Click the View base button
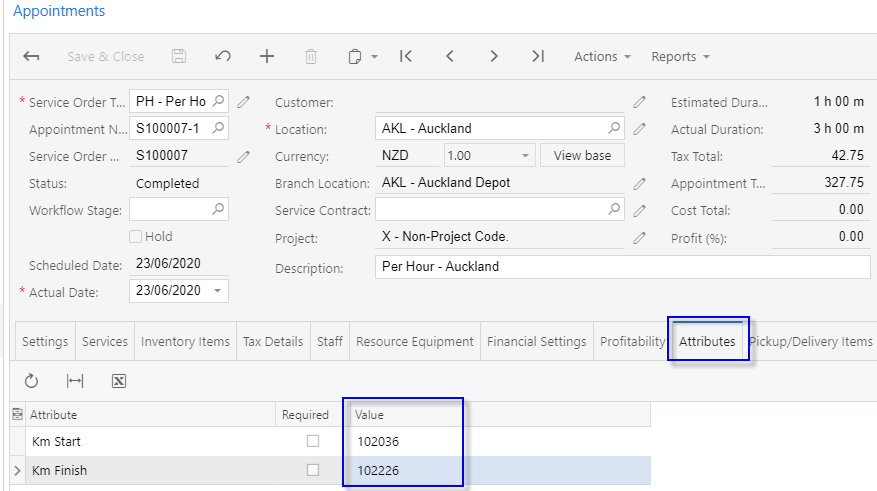The width and height of the screenshot is (877, 491). 582,156
